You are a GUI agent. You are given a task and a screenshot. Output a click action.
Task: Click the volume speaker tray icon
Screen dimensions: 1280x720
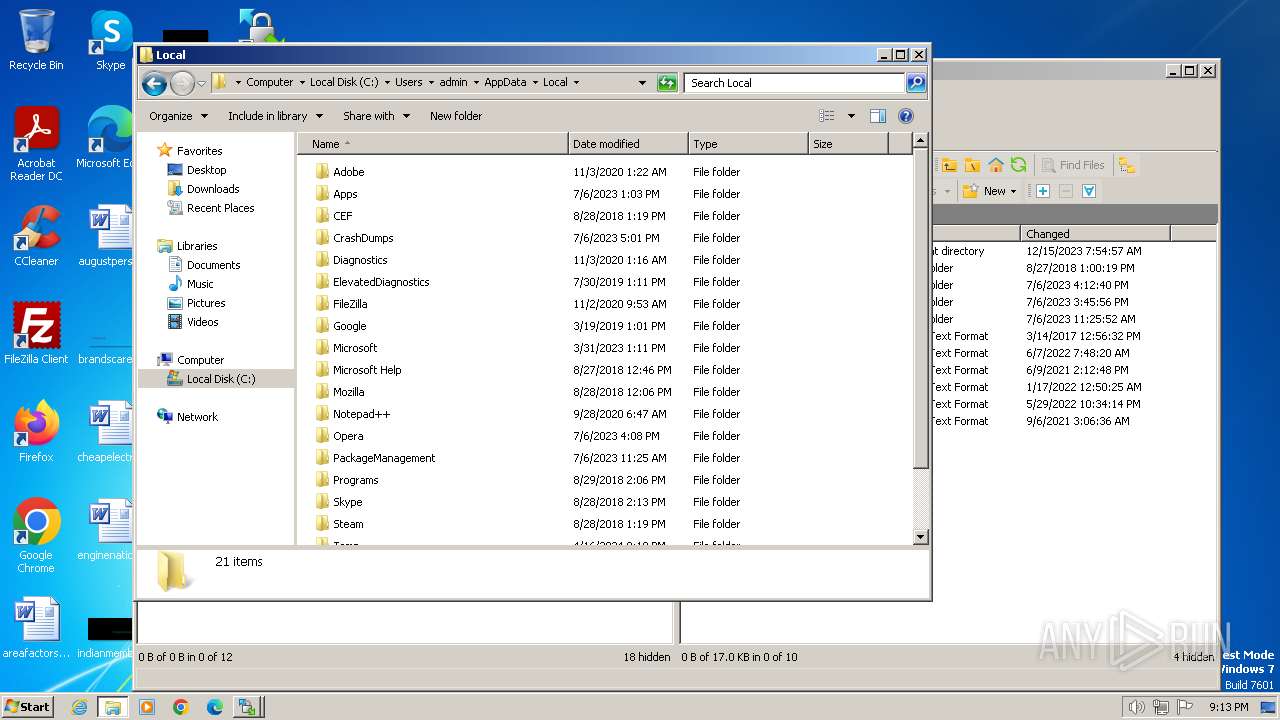1136,707
